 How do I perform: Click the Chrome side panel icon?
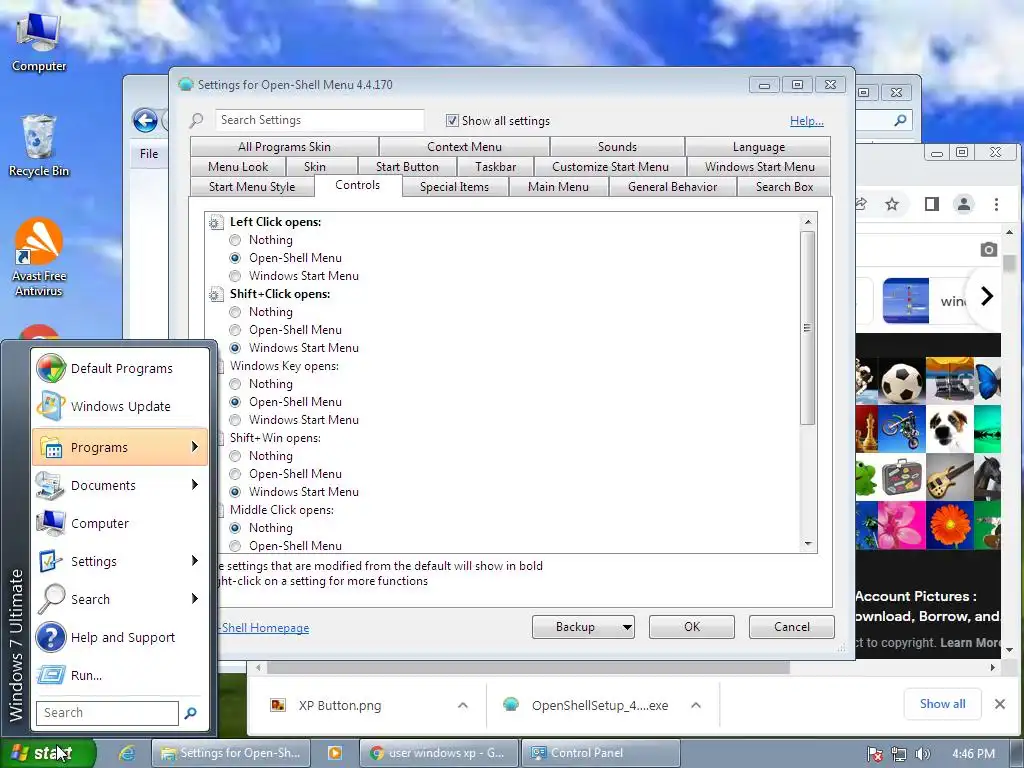click(x=932, y=204)
